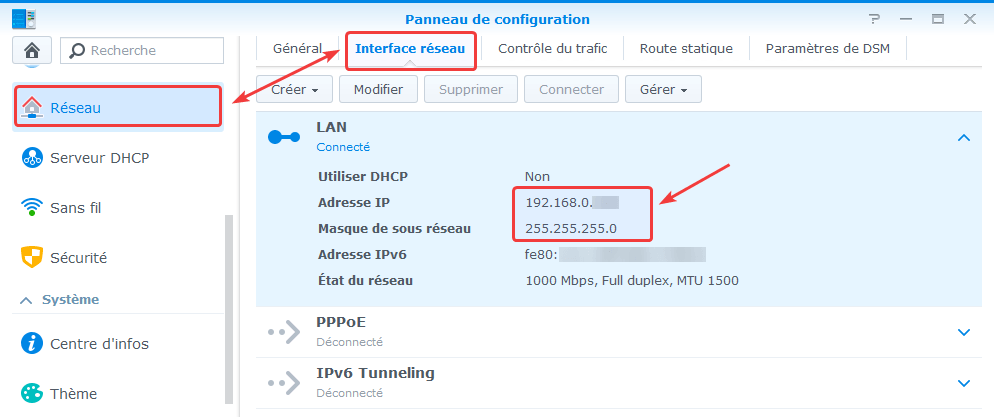Switch to the Général tab

[x=297, y=48]
